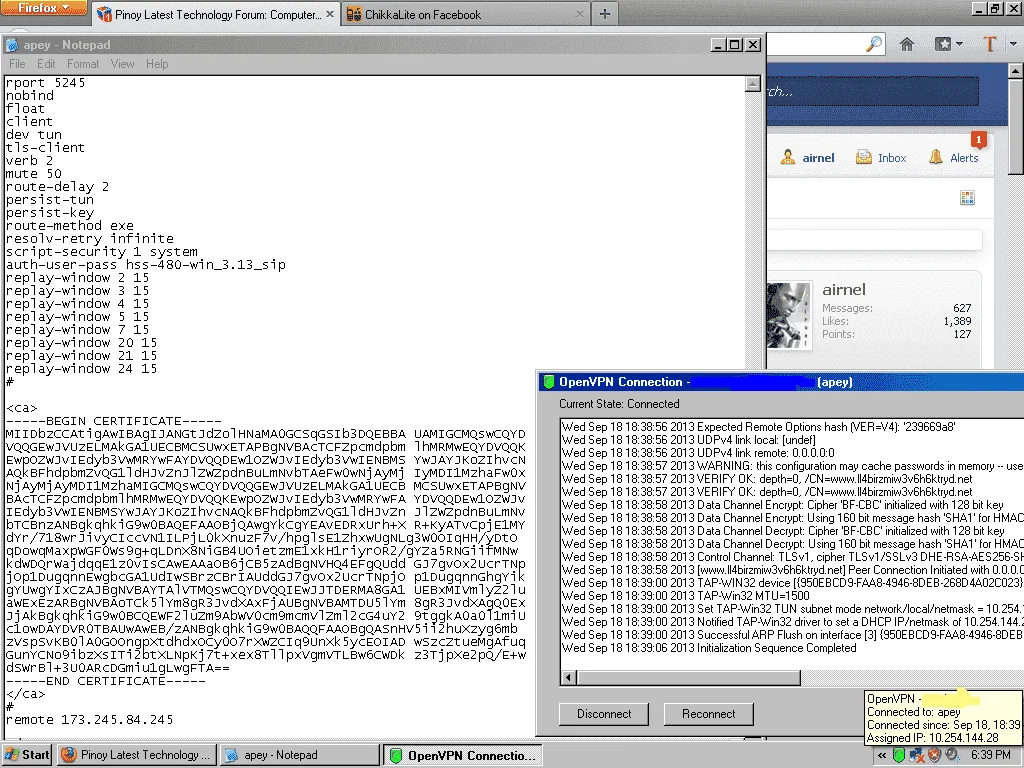
Task: Click the Alerts bell icon
Action: coord(936,157)
